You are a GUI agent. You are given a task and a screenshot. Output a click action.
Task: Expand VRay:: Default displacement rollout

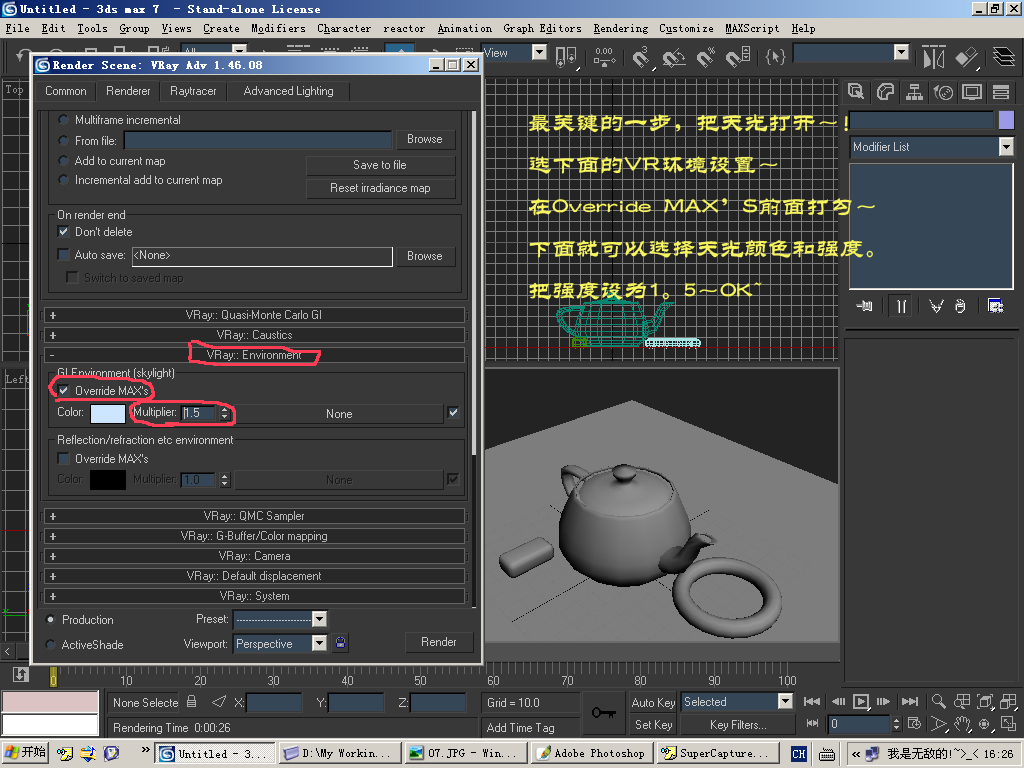[x=253, y=576]
